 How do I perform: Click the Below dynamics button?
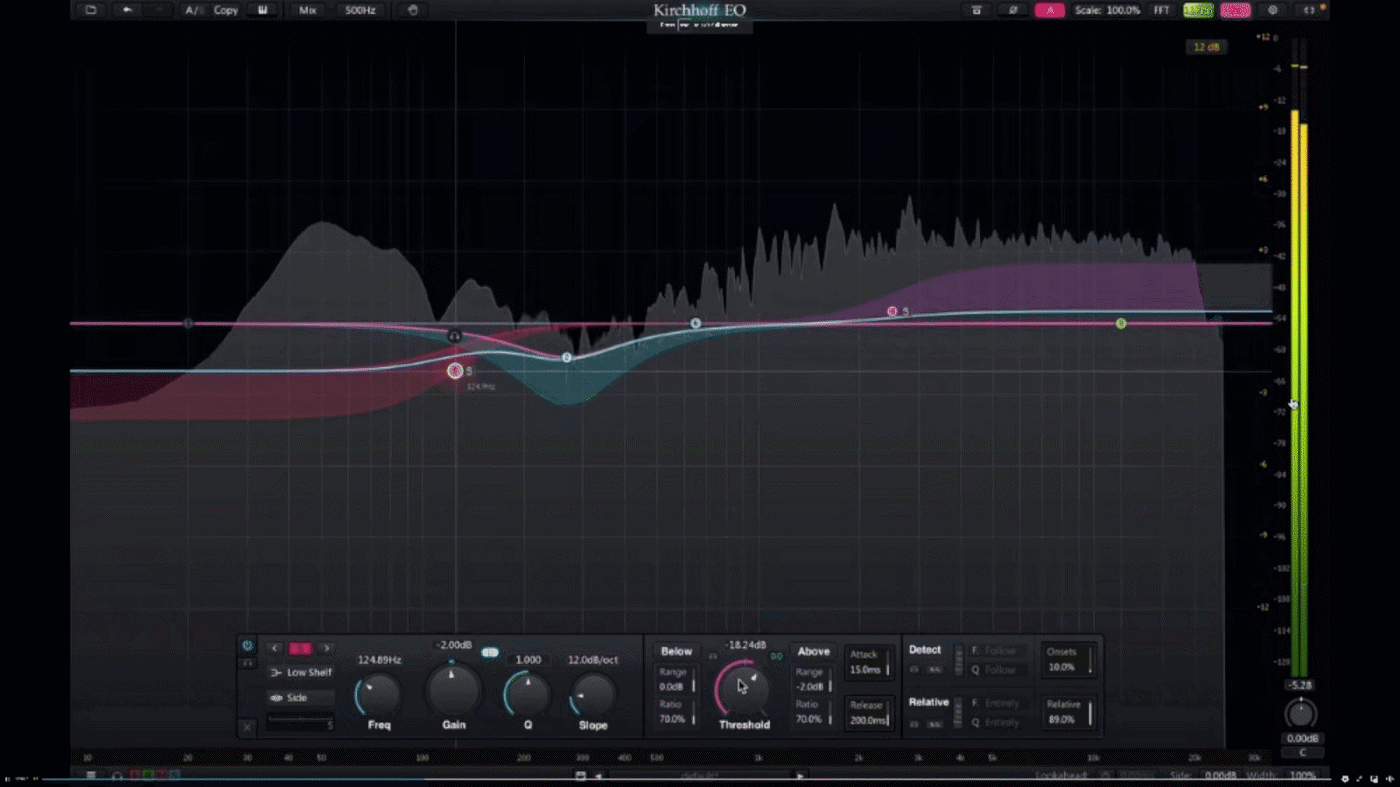(676, 651)
